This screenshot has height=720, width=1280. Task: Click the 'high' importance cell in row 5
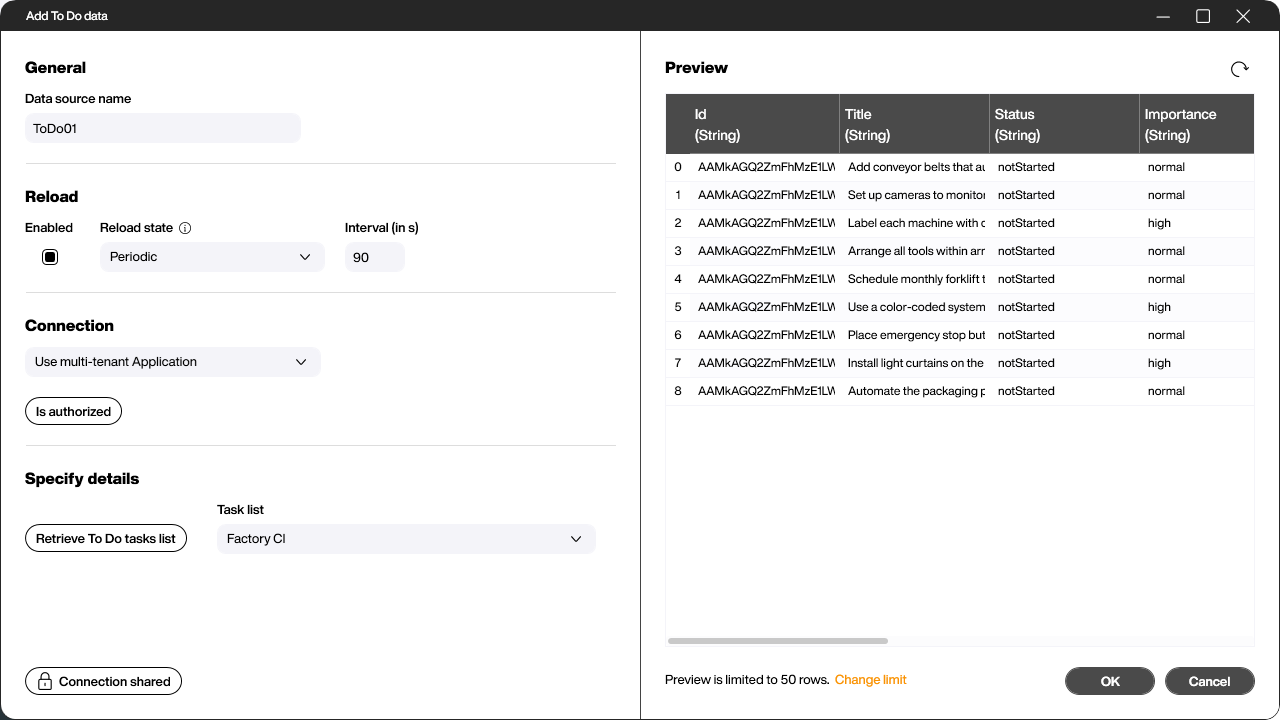pyautogui.click(x=1197, y=307)
